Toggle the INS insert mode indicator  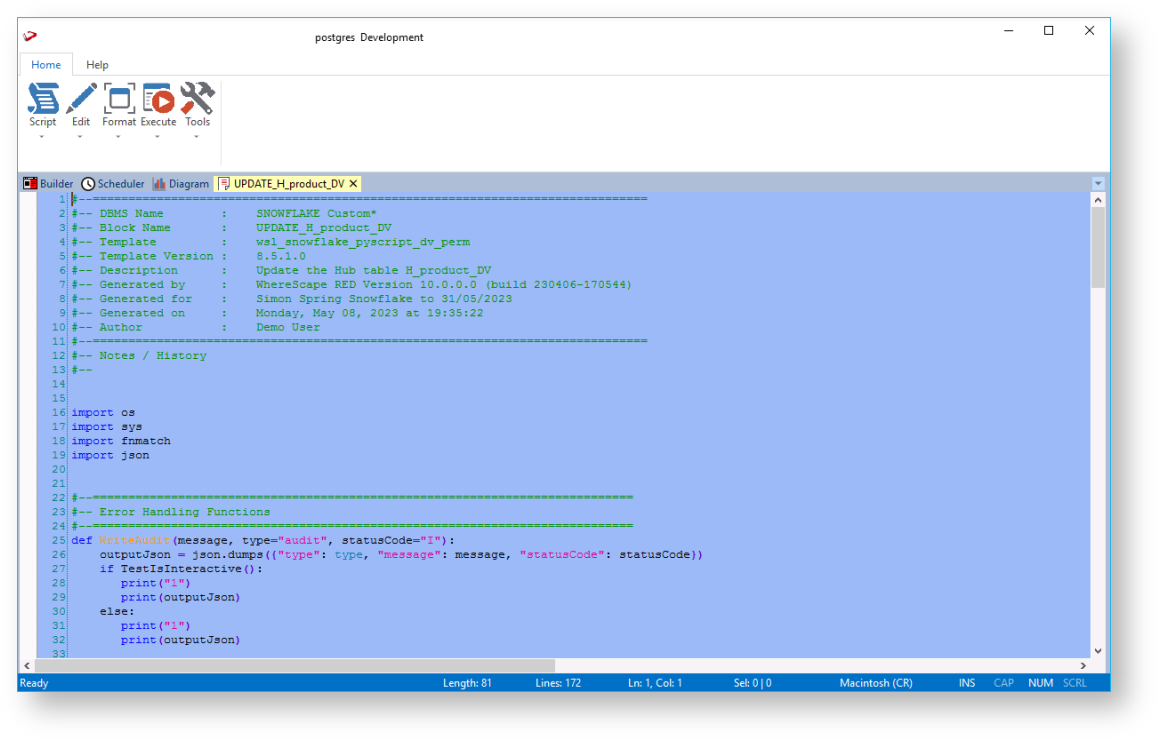click(x=966, y=683)
